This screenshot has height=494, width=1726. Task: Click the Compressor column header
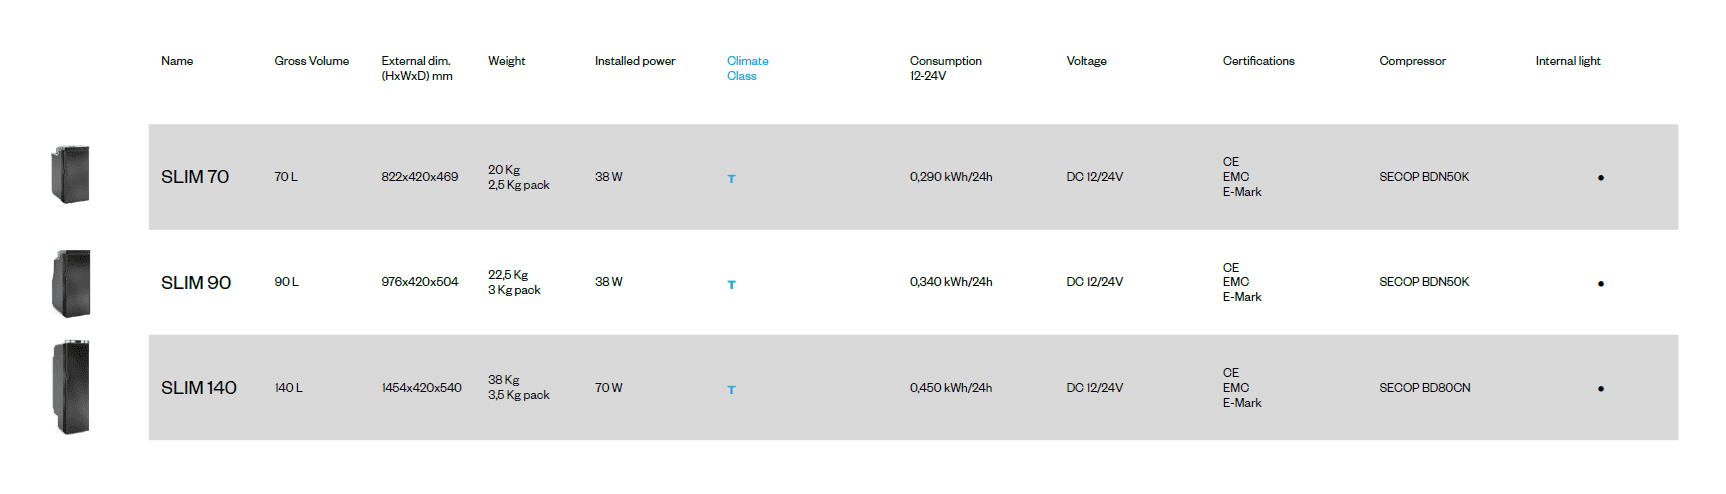coord(1412,61)
